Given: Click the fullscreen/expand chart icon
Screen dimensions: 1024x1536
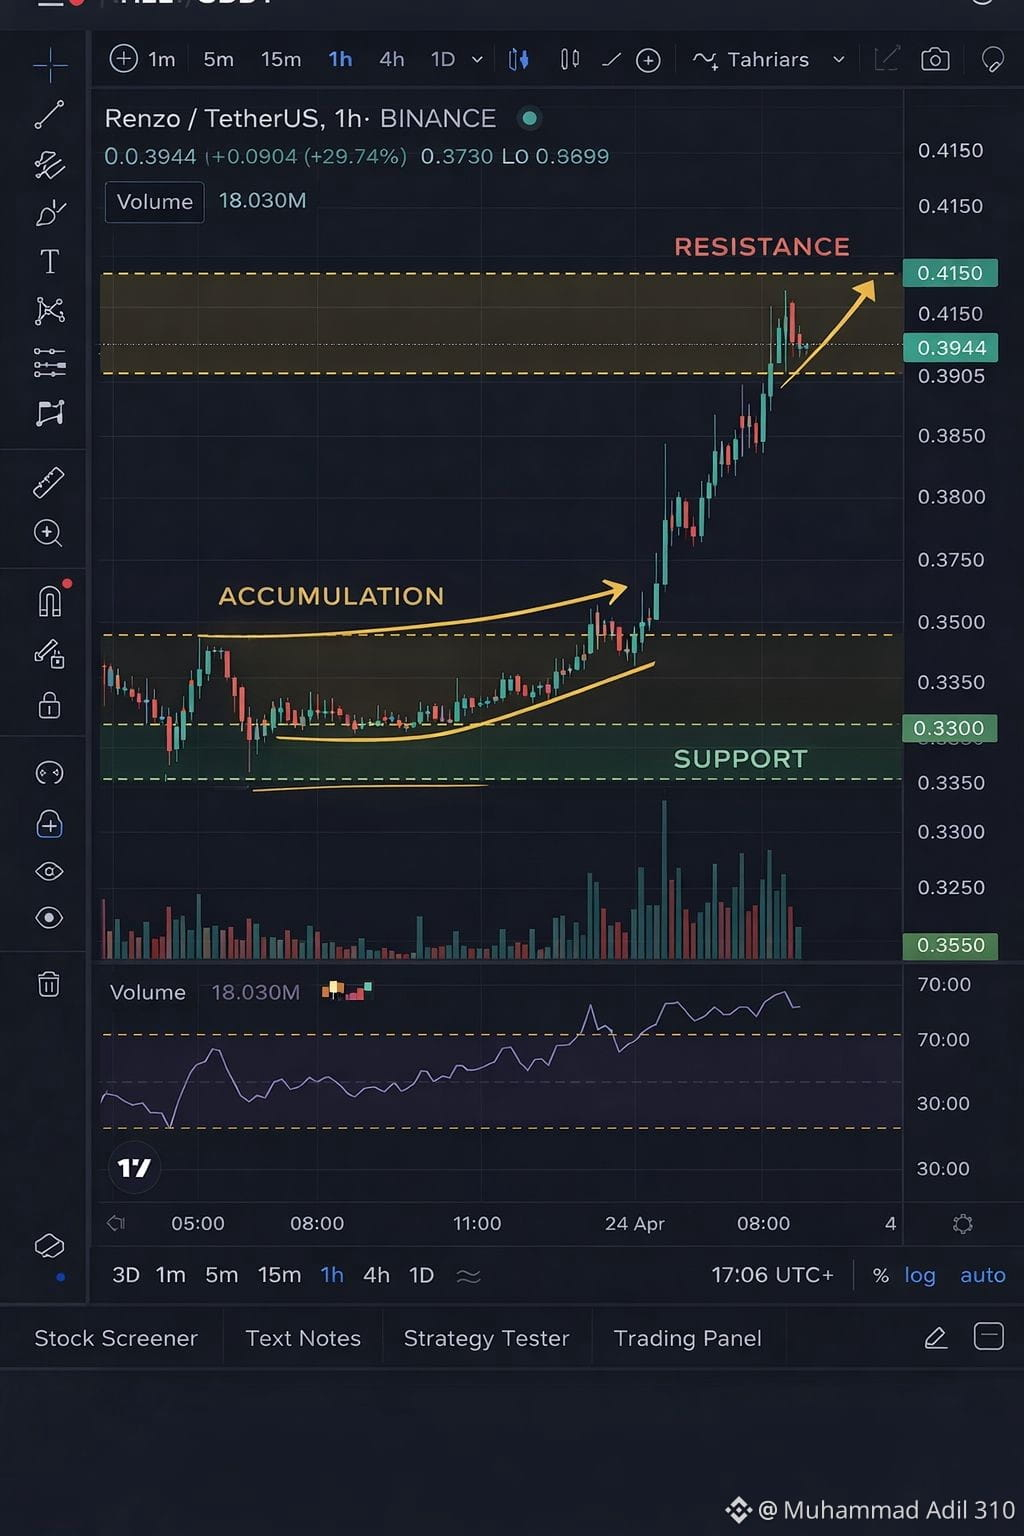Looking at the screenshot, I should (886, 59).
